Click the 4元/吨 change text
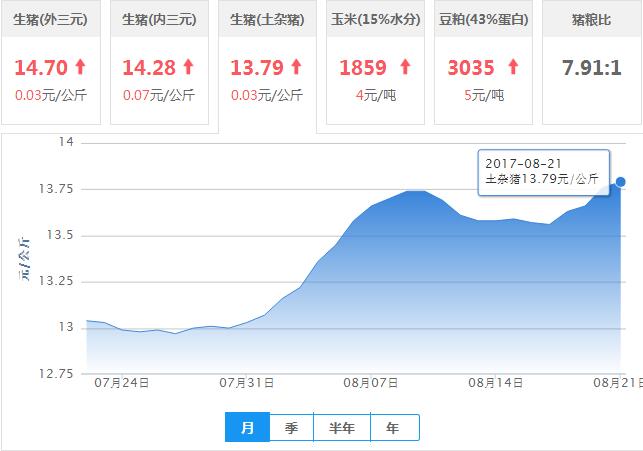Viewport: 643px width, 451px height. pos(376,95)
